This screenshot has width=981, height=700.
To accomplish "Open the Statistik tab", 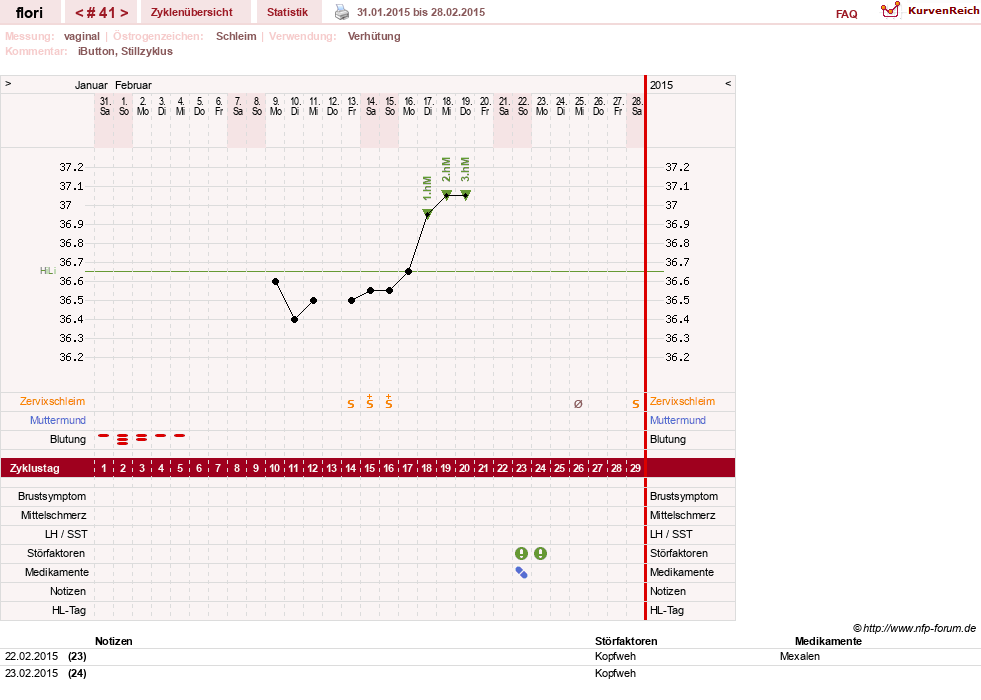I will point(287,12).
